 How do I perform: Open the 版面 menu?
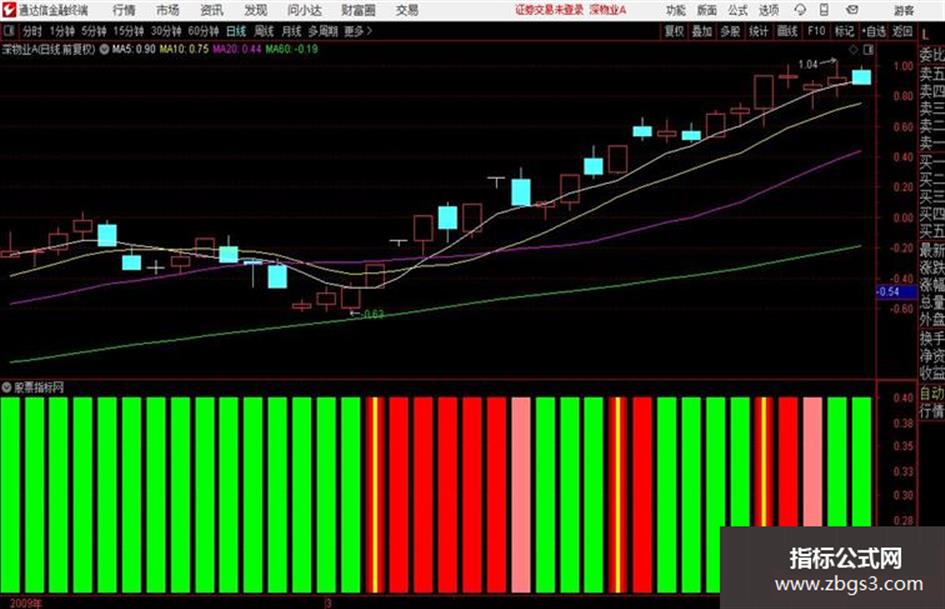pyautogui.click(x=707, y=10)
